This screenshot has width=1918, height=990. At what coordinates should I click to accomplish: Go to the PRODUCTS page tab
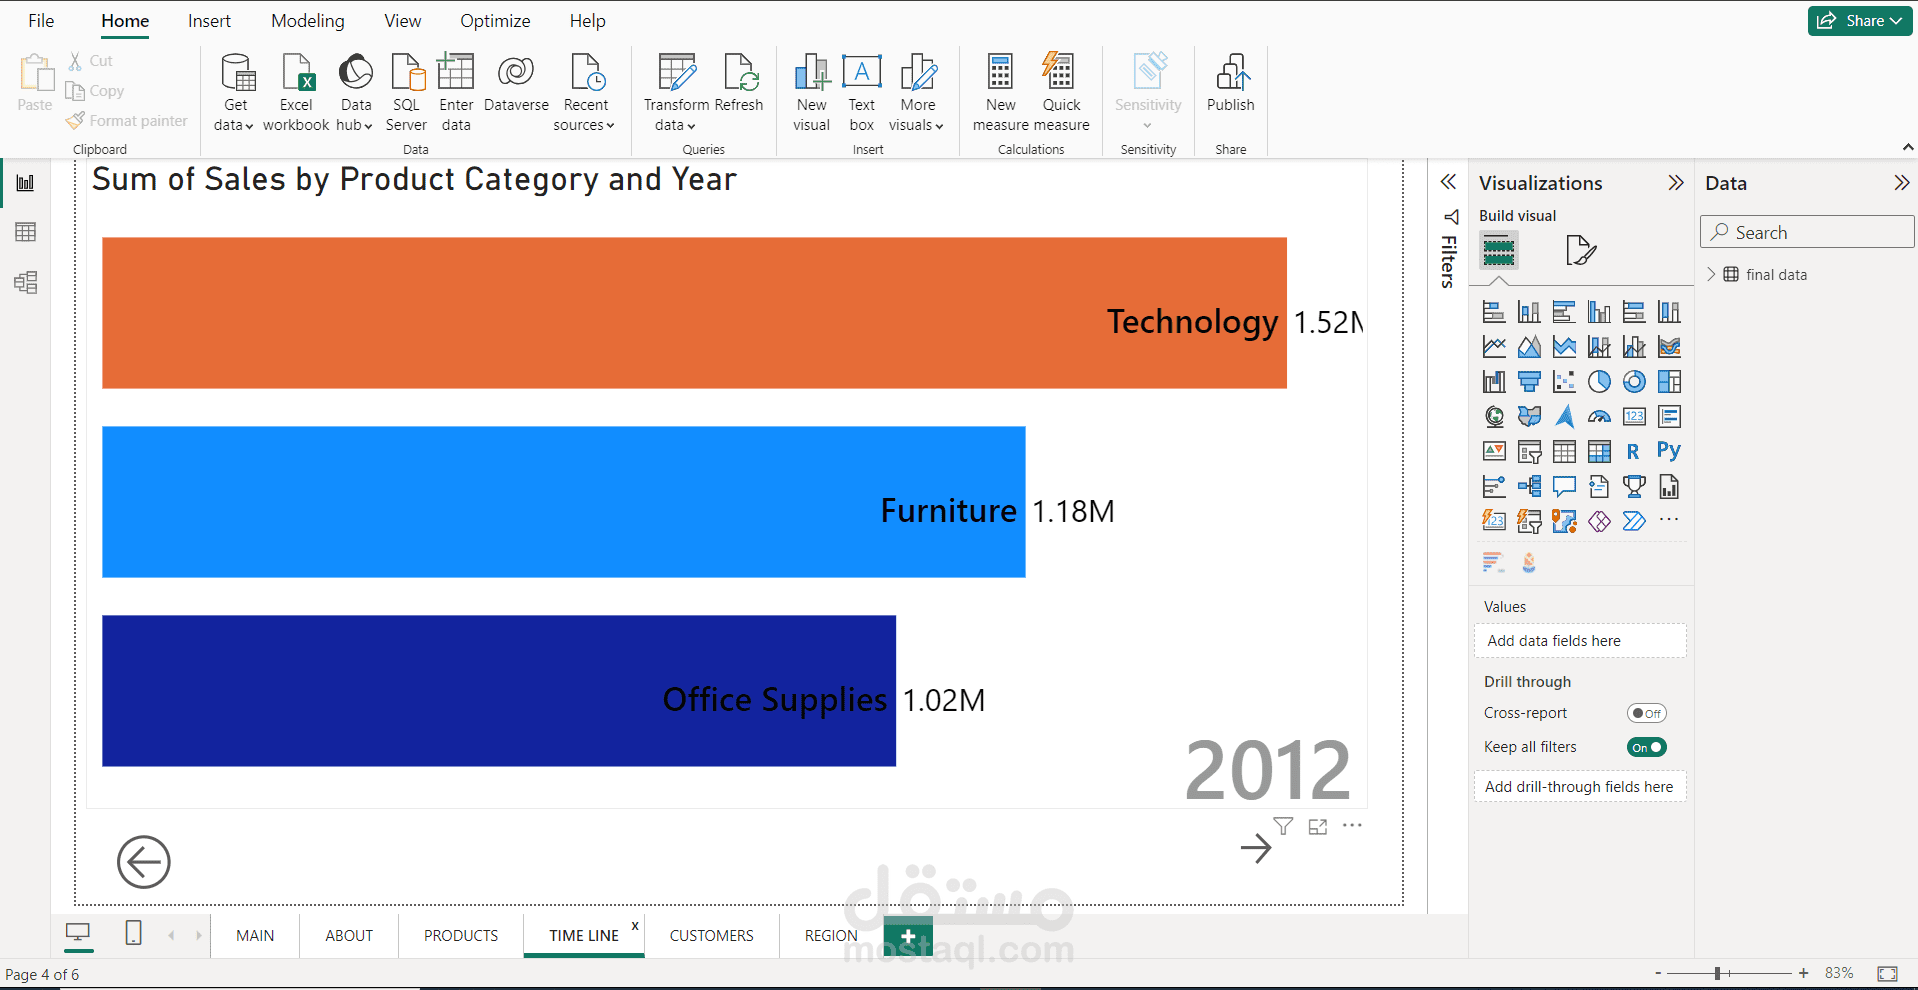click(461, 936)
